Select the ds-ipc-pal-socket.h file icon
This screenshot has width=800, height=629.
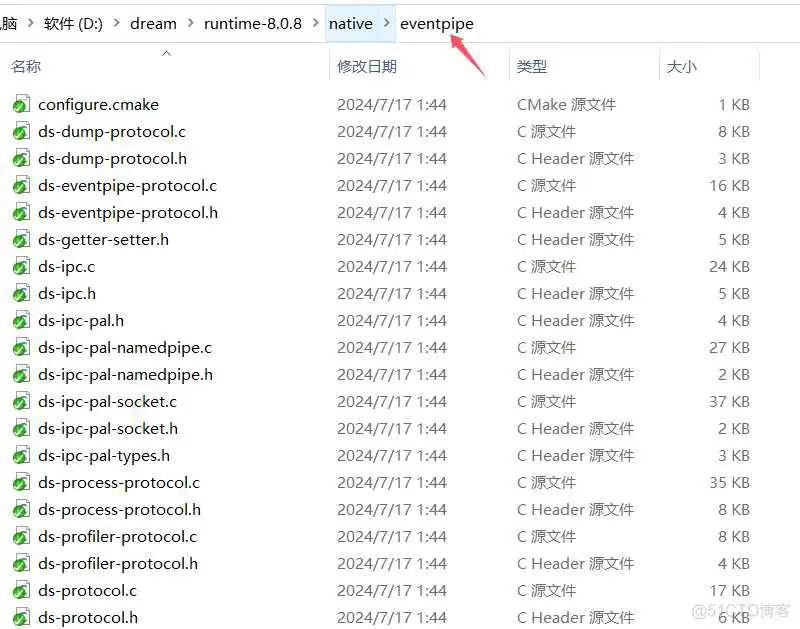pos(21,429)
